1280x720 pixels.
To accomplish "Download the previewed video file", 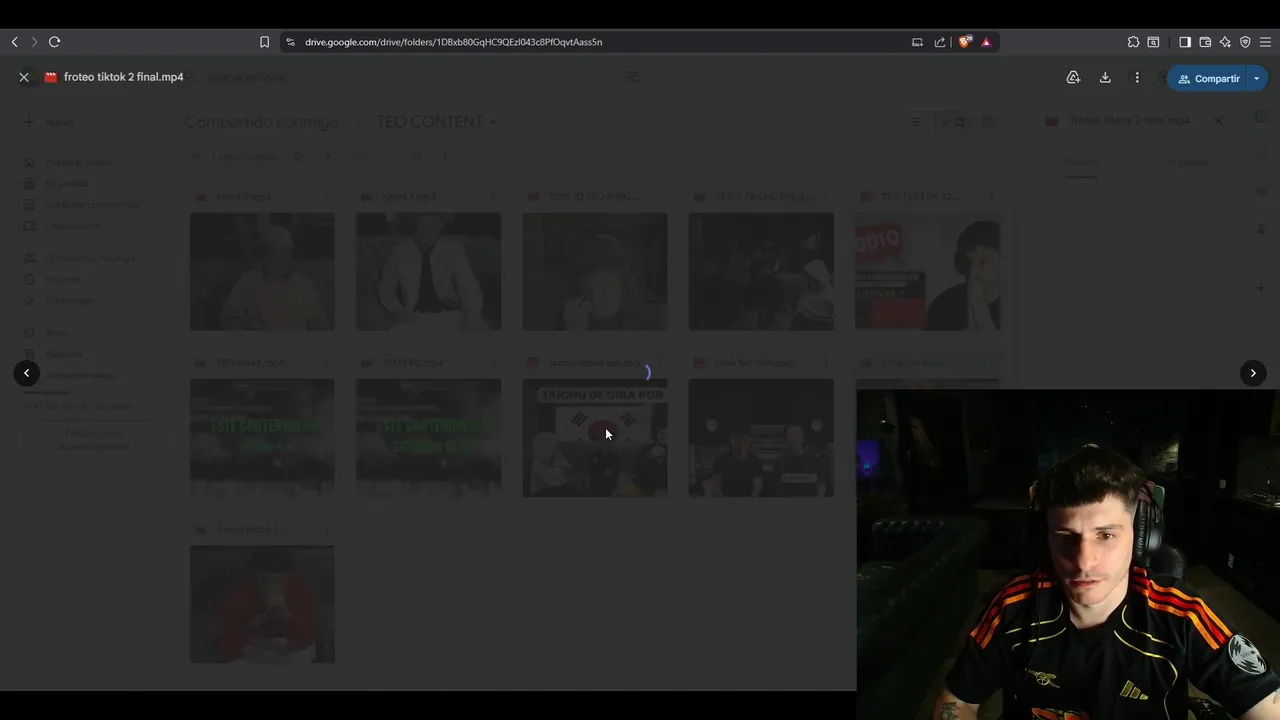I will (x=1105, y=78).
